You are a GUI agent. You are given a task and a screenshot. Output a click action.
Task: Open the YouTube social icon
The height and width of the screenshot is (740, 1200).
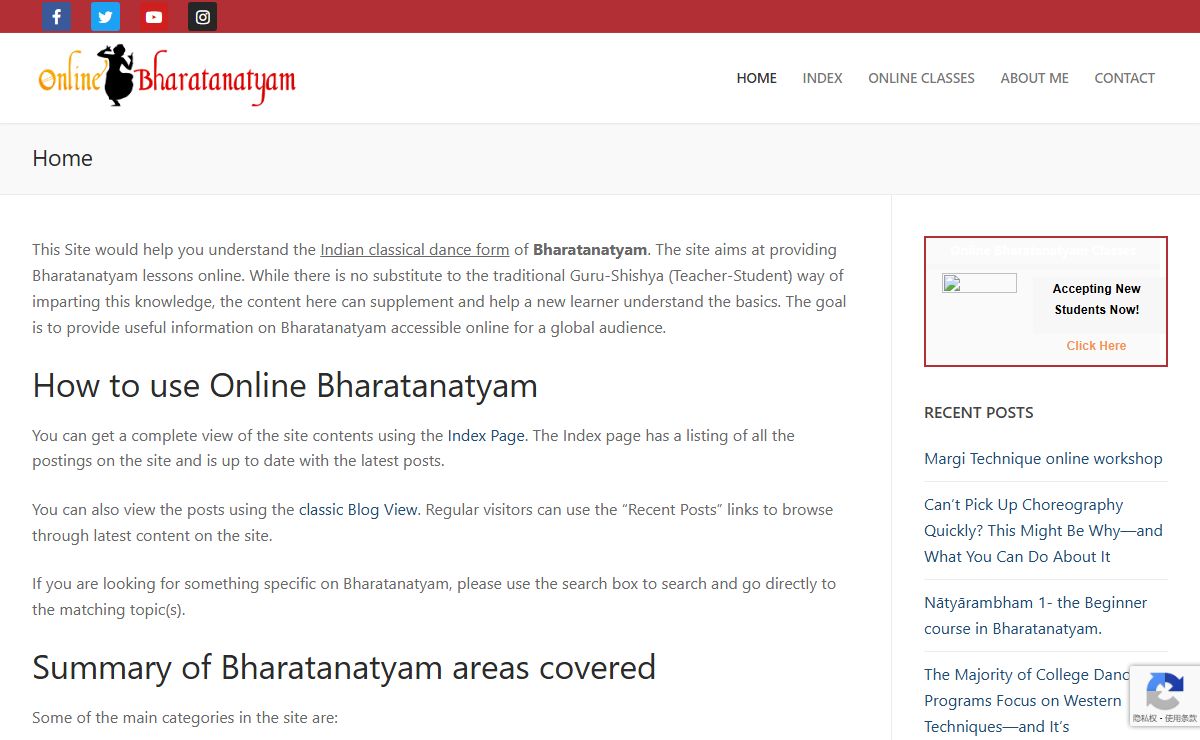[x=154, y=16]
